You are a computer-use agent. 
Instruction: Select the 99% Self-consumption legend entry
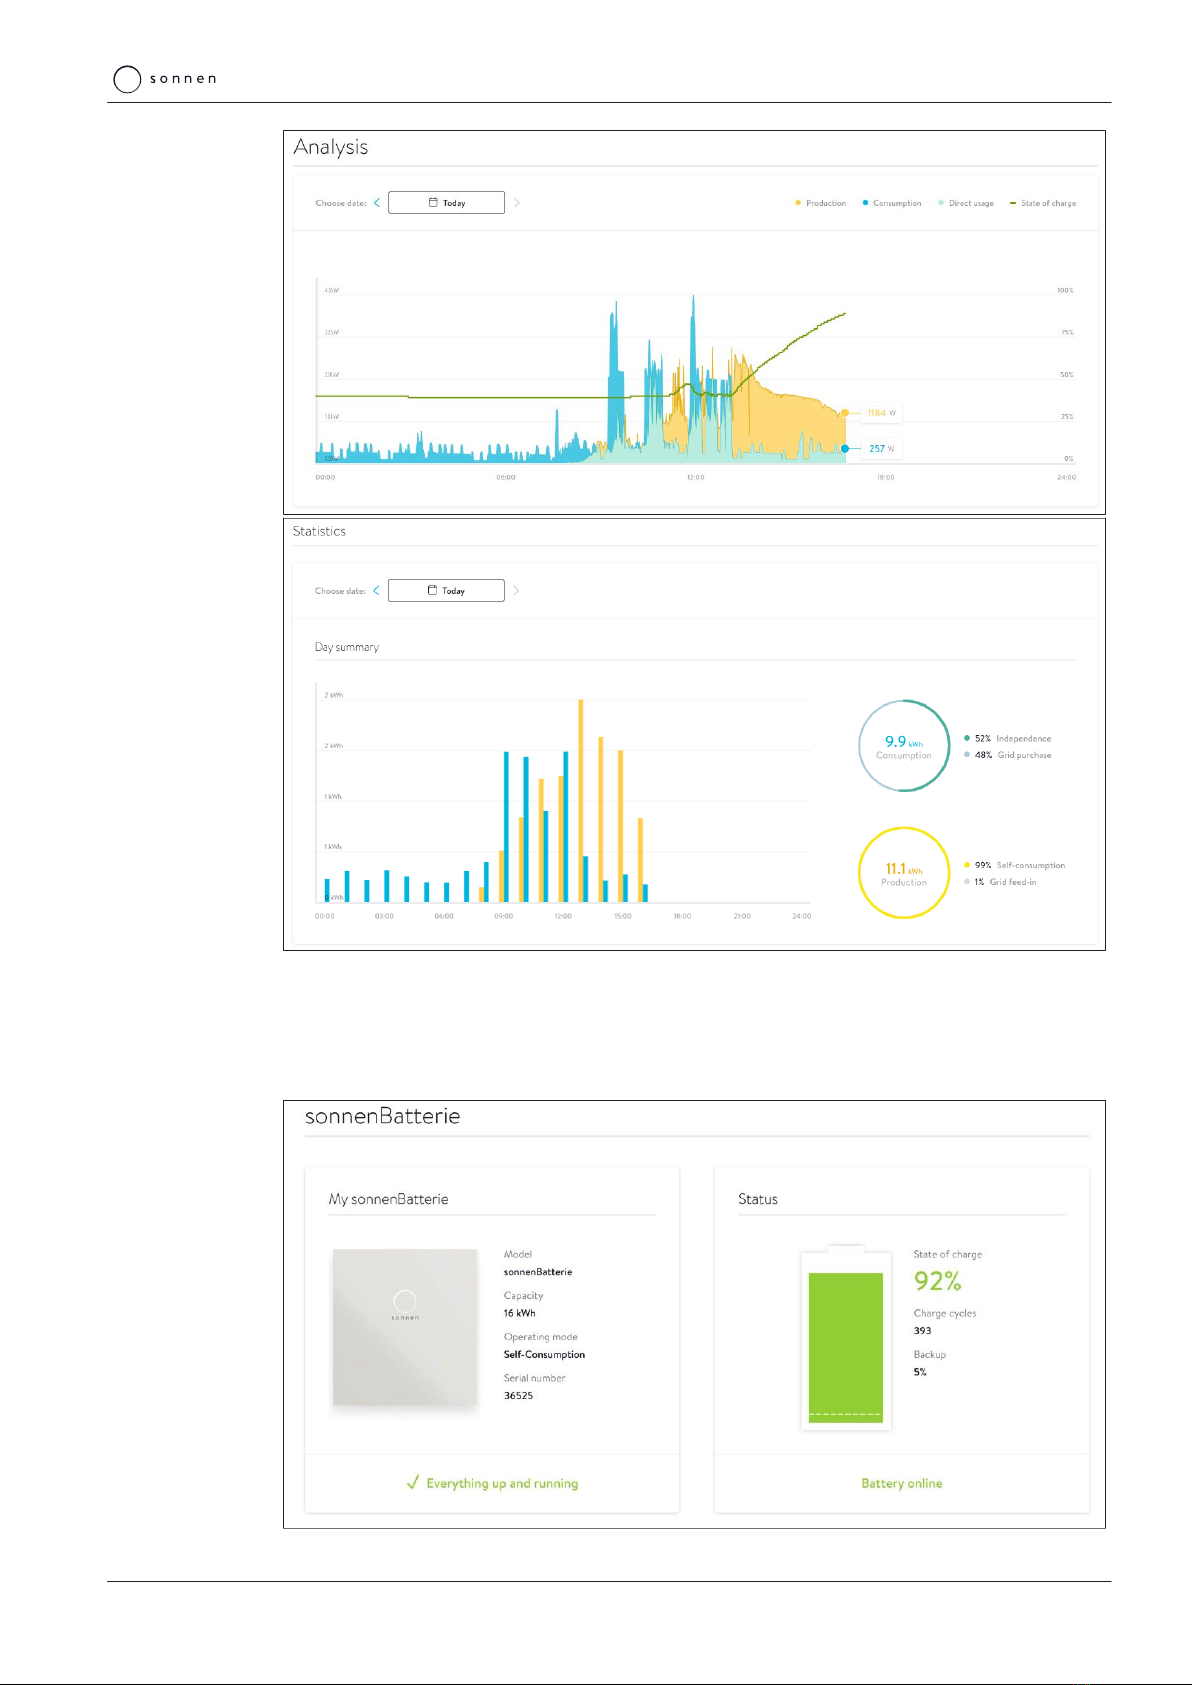coord(1015,865)
